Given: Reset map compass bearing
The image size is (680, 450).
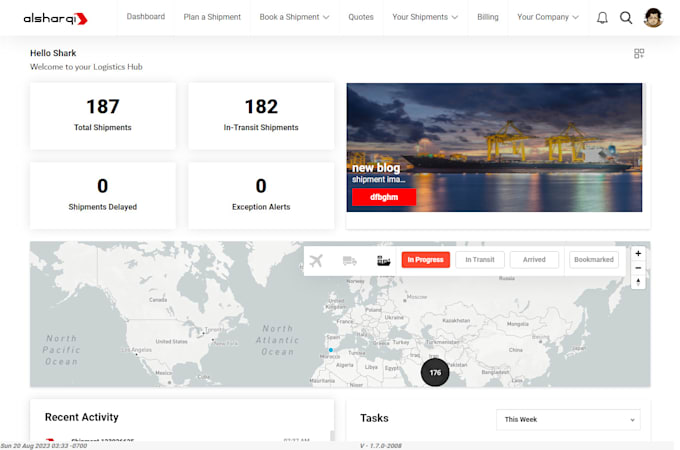Looking at the screenshot, I should click(x=638, y=282).
